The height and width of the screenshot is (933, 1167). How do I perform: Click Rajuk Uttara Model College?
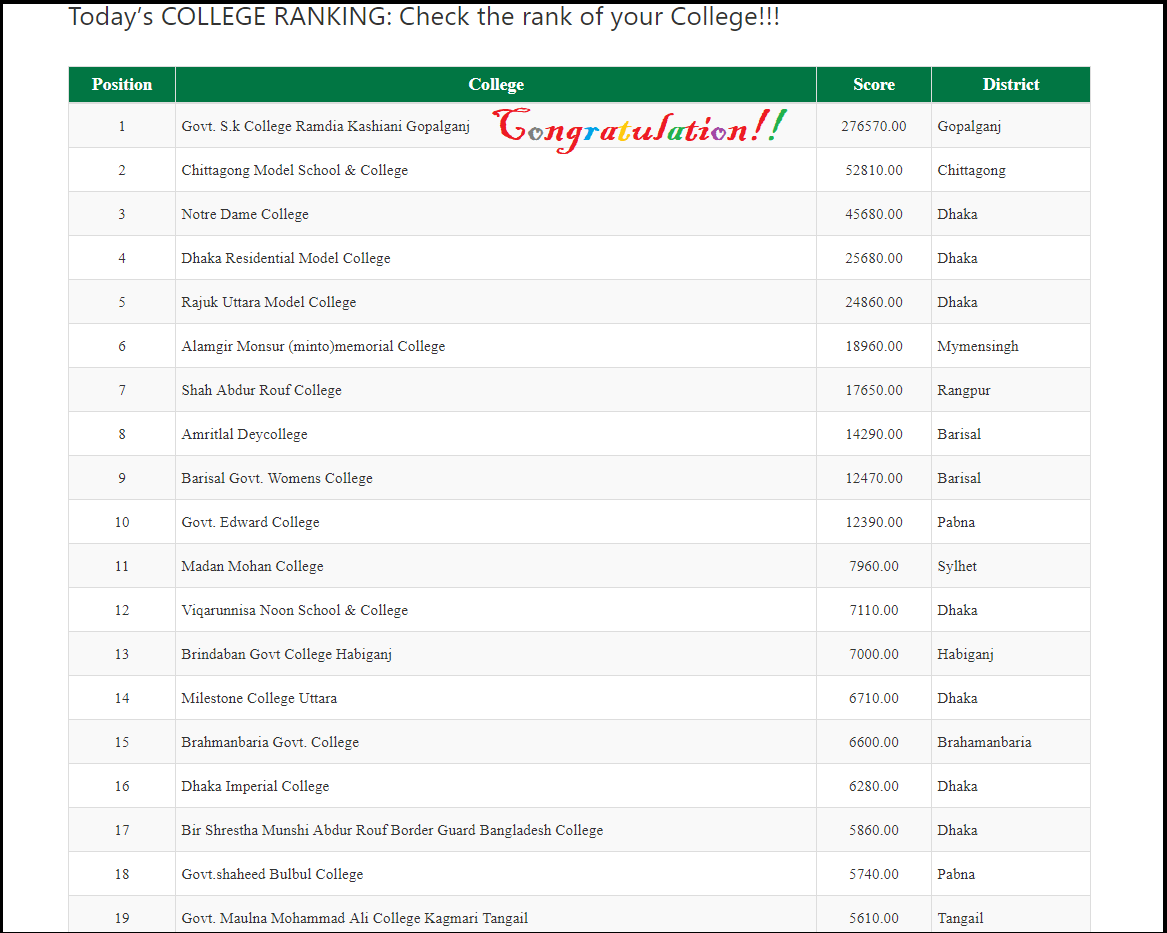[x=269, y=302]
